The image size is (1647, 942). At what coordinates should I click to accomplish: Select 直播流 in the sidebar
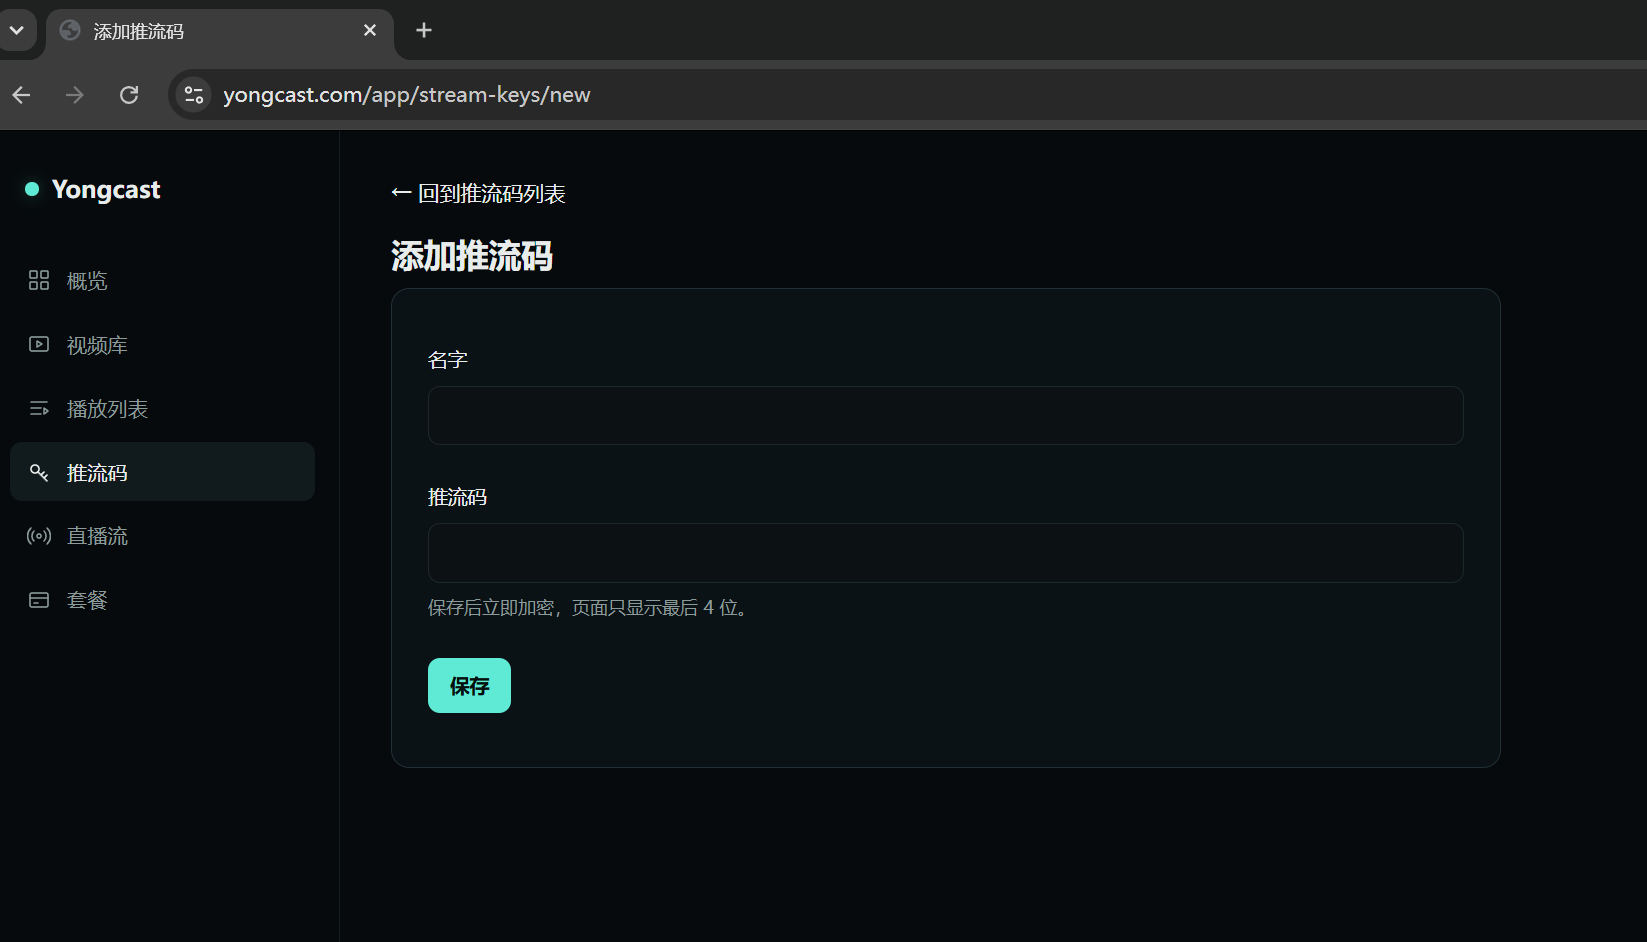pyautogui.click(x=162, y=536)
